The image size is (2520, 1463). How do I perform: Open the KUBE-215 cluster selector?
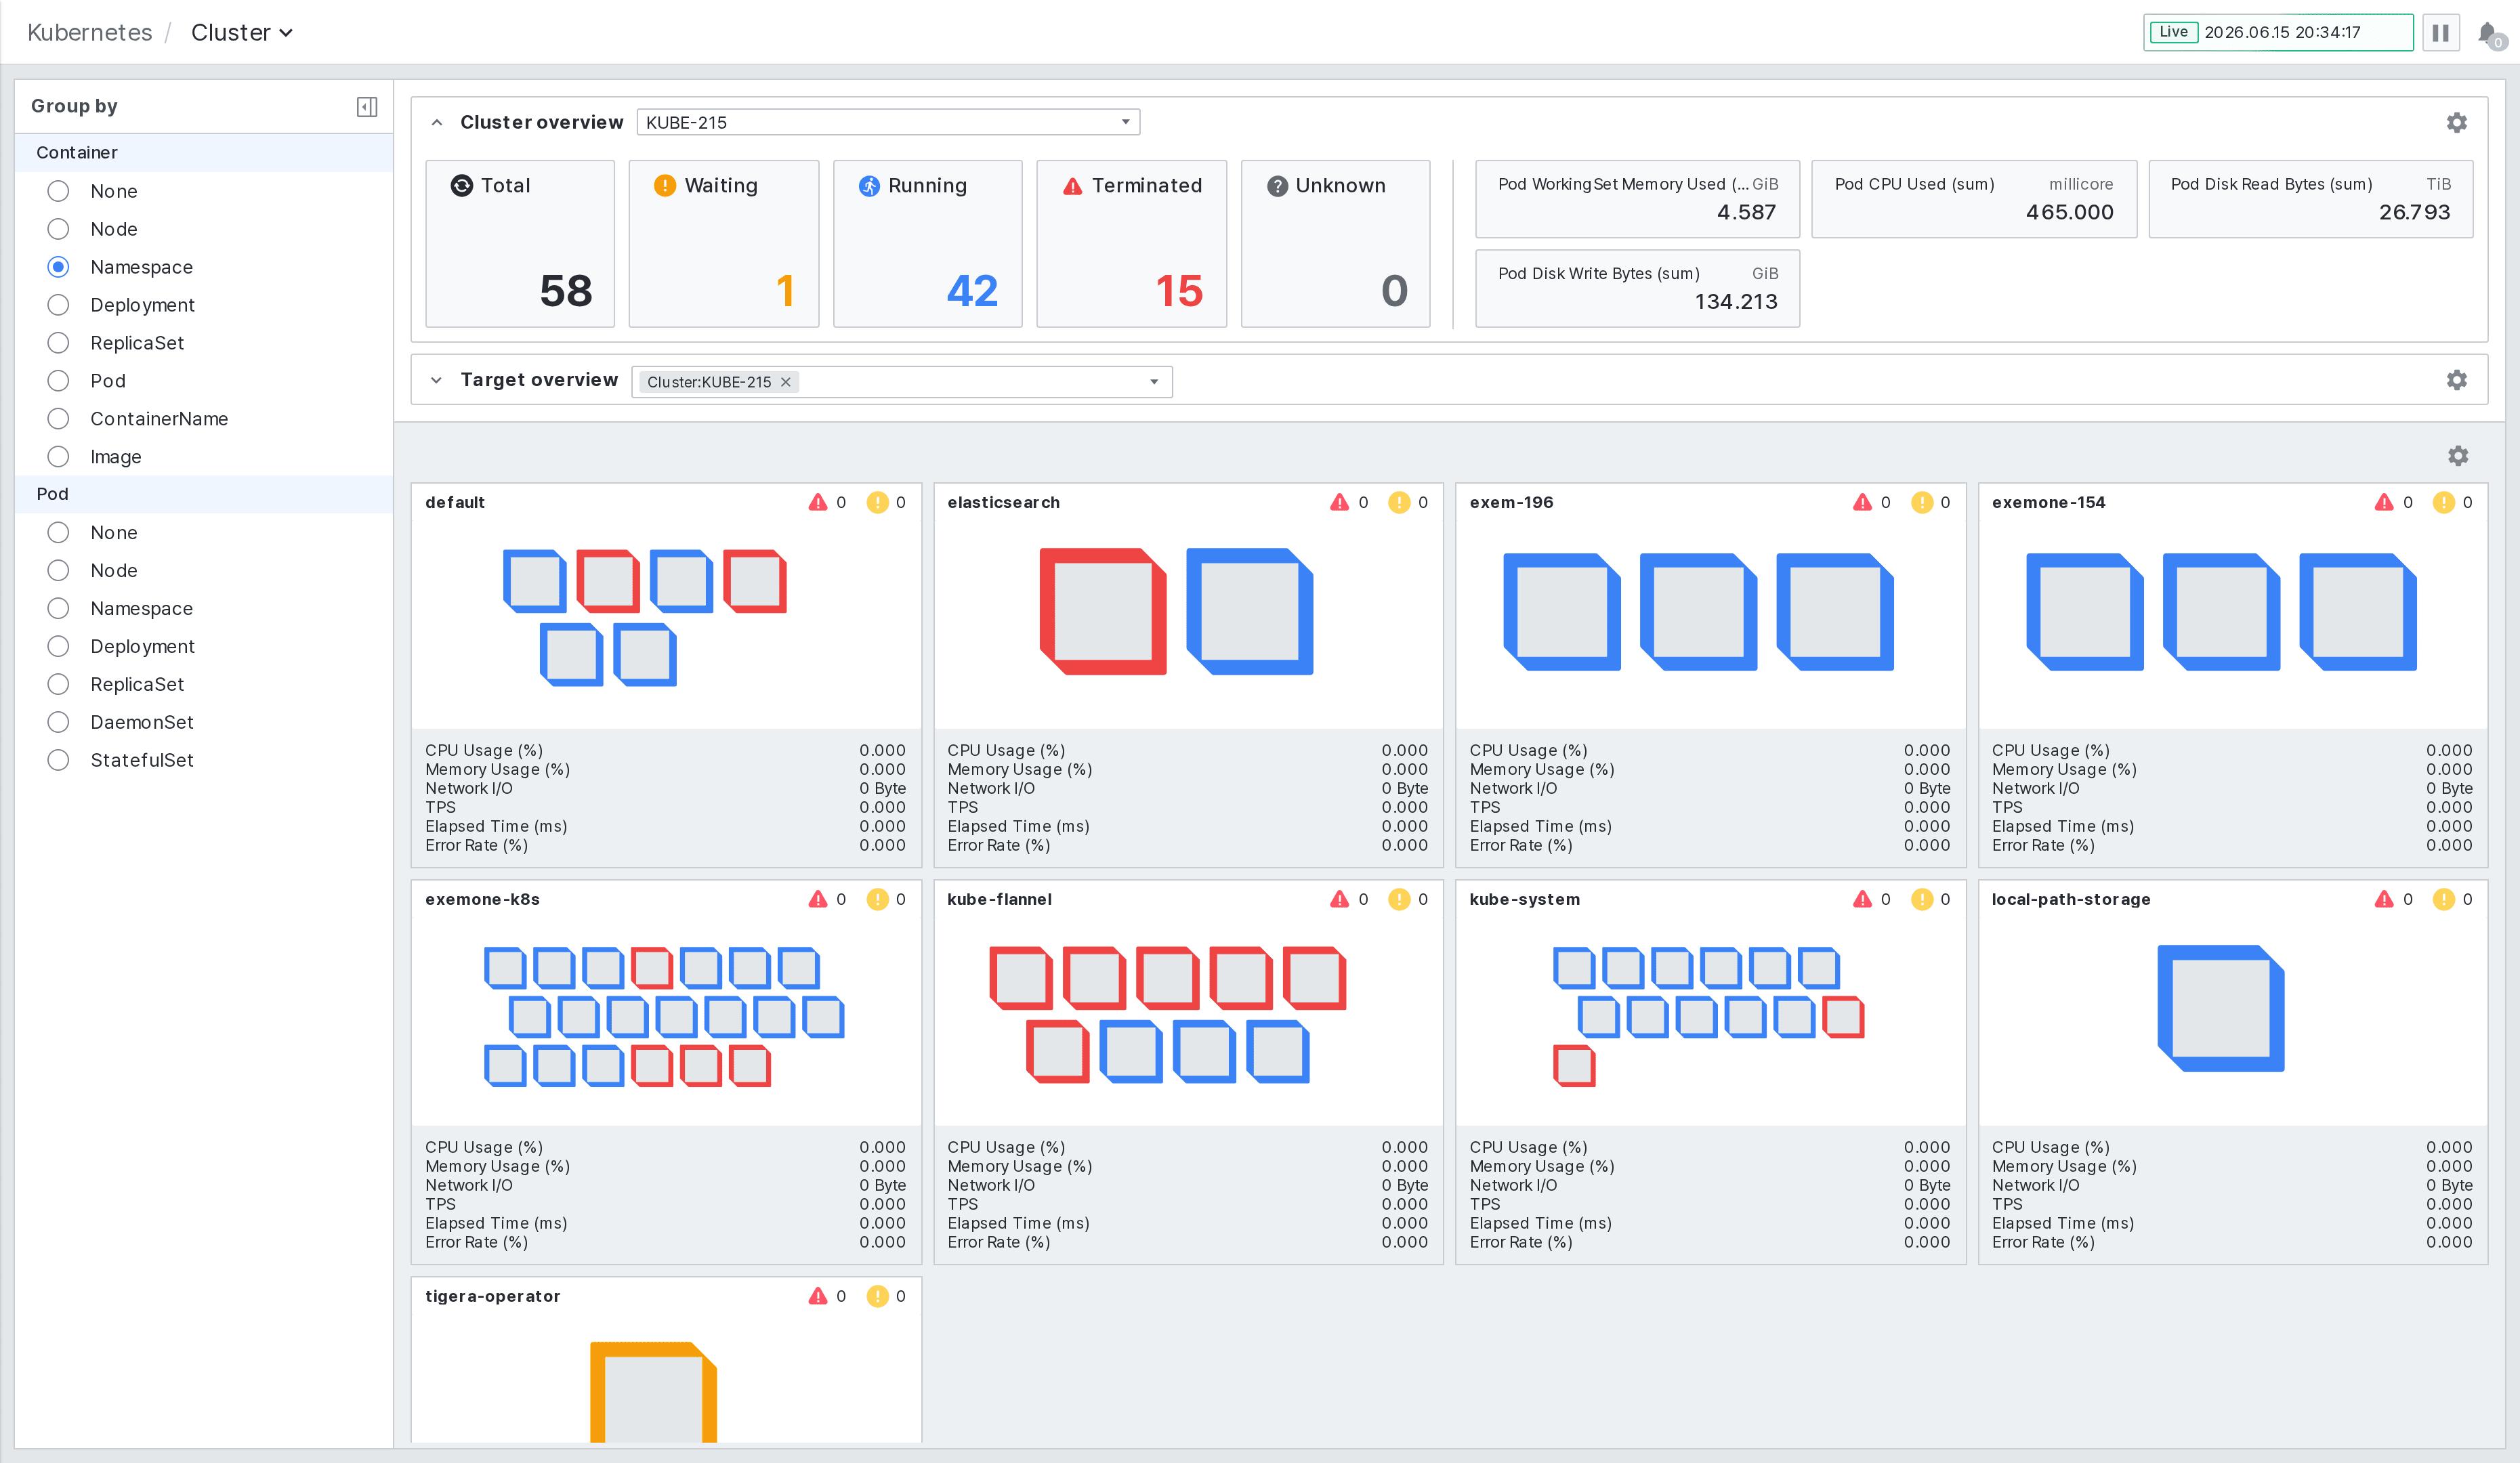pos(888,122)
